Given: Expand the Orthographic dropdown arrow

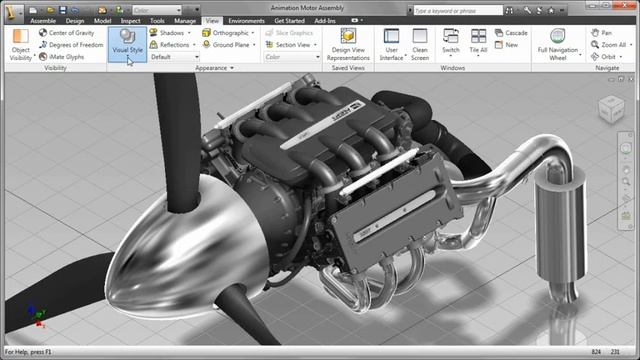Looking at the screenshot, I should tap(253, 33).
